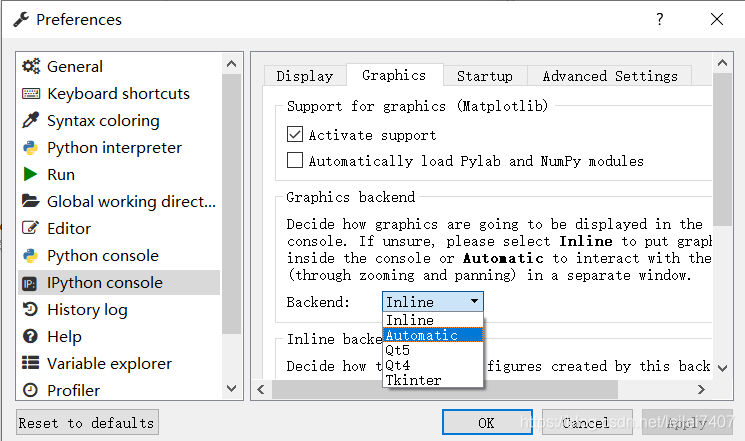Choose Qt5 from the backend list

(433, 350)
